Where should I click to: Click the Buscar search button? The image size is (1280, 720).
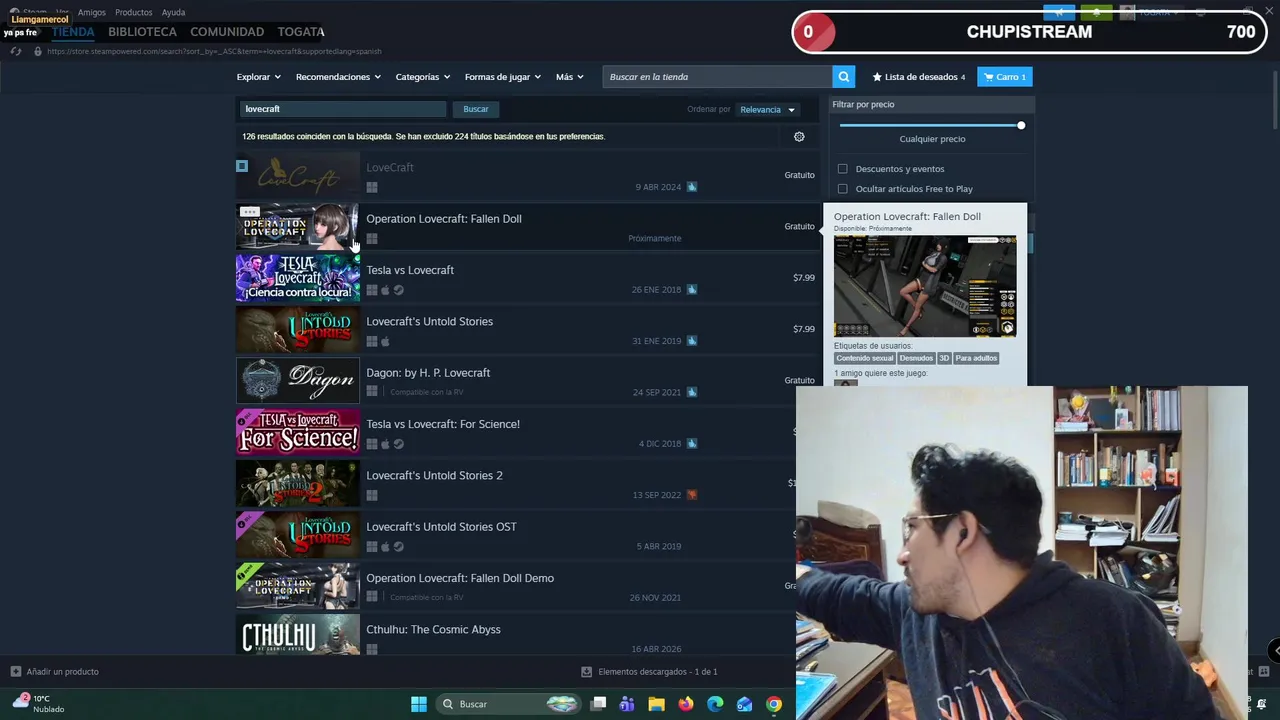(476, 109)
